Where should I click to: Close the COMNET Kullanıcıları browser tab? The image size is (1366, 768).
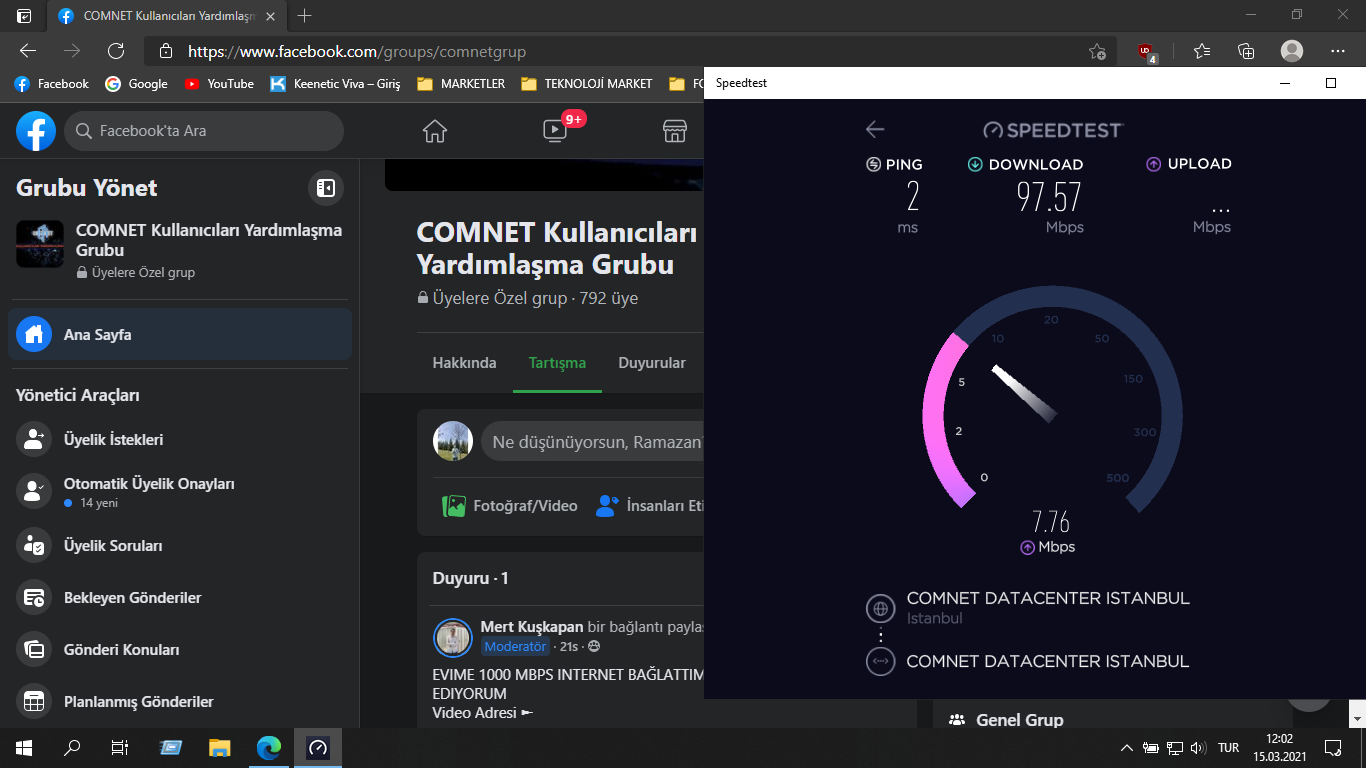tap(270, 16)
